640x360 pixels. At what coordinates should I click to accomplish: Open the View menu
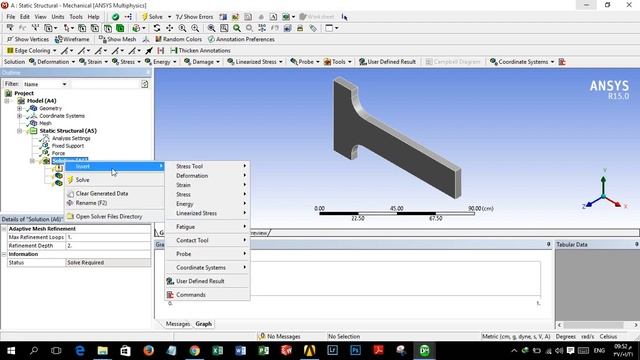[x=40, y=17]
